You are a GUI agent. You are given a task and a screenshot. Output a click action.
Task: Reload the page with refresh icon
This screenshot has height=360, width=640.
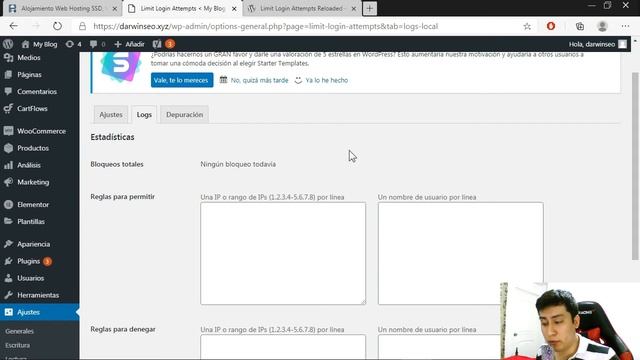tap(57, 26)
